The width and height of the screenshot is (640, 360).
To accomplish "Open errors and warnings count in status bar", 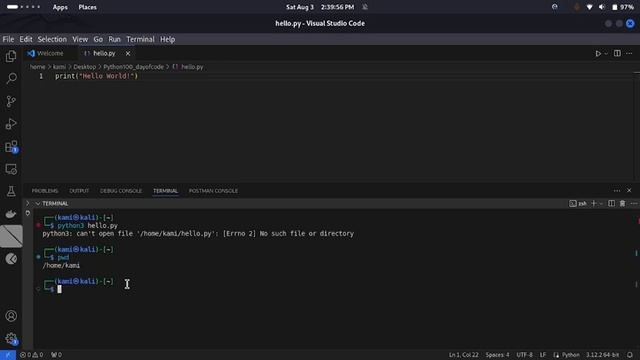I will click(31, 355).
